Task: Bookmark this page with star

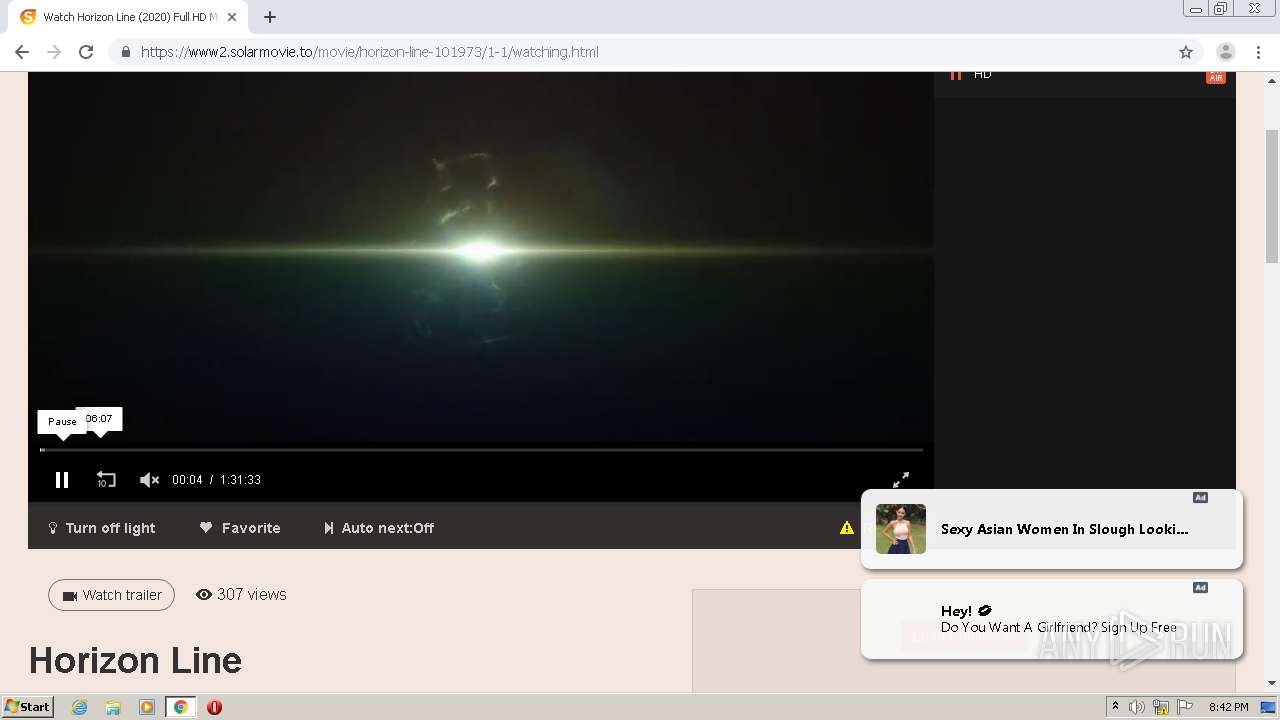Action: 1186,52
